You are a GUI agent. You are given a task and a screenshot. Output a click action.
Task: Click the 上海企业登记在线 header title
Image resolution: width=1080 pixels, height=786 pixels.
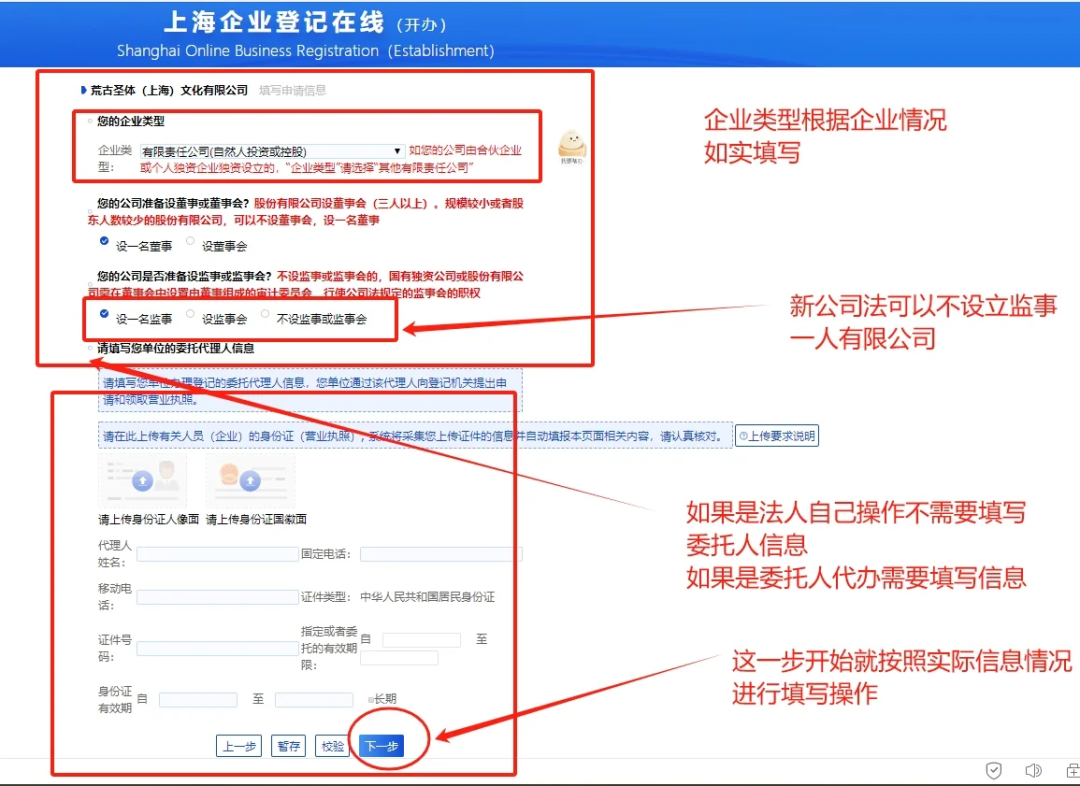(274, 23)
